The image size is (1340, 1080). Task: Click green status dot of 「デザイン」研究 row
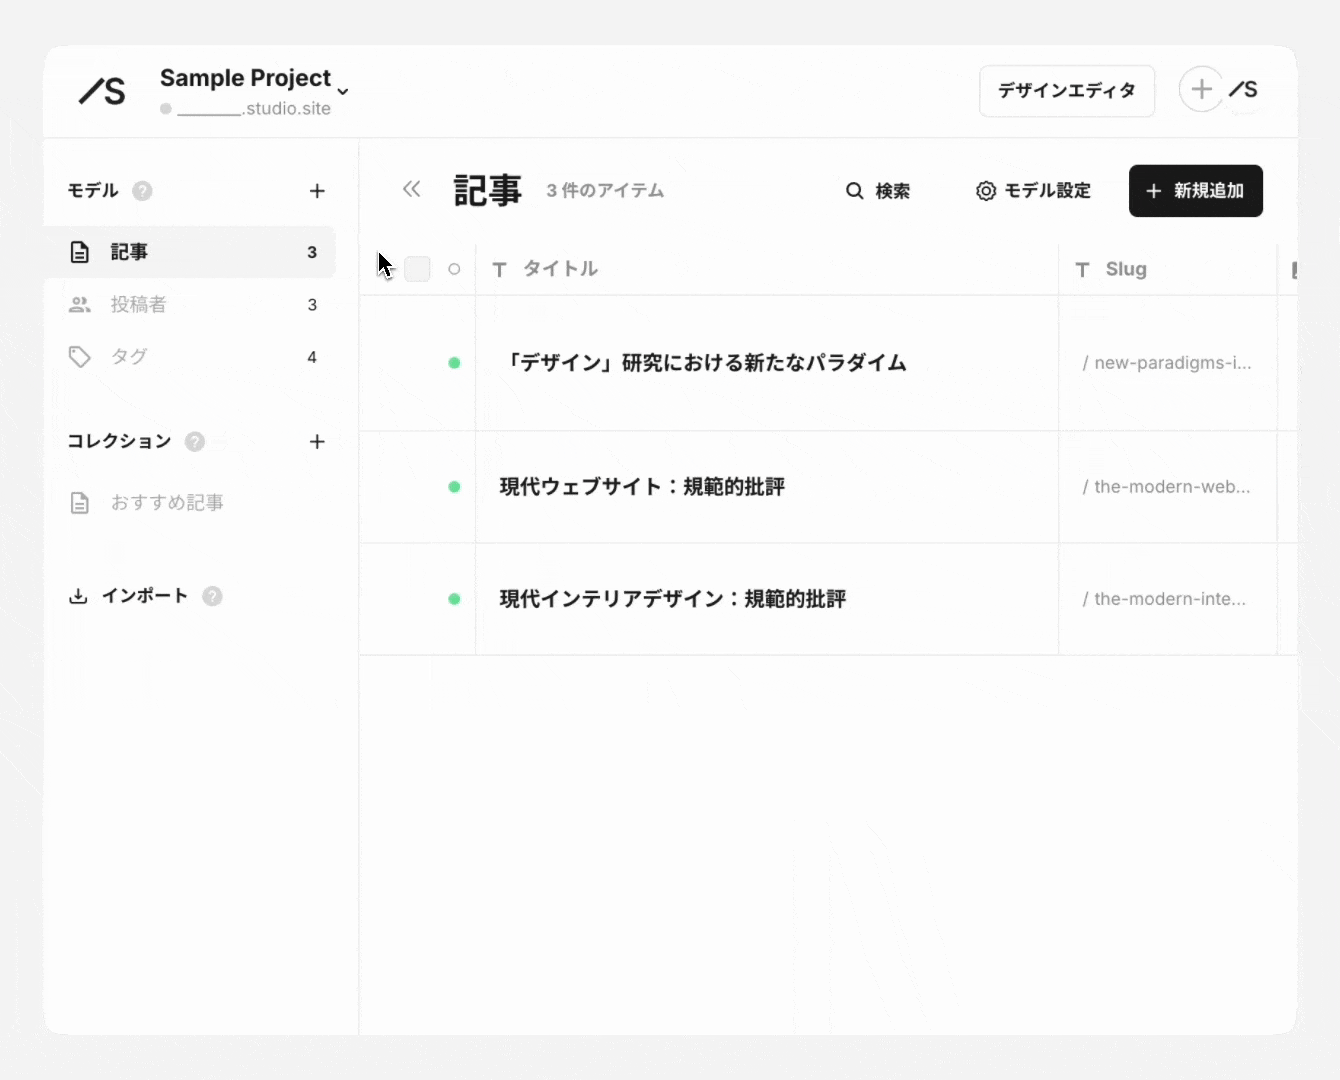click(x=454, y=363)
